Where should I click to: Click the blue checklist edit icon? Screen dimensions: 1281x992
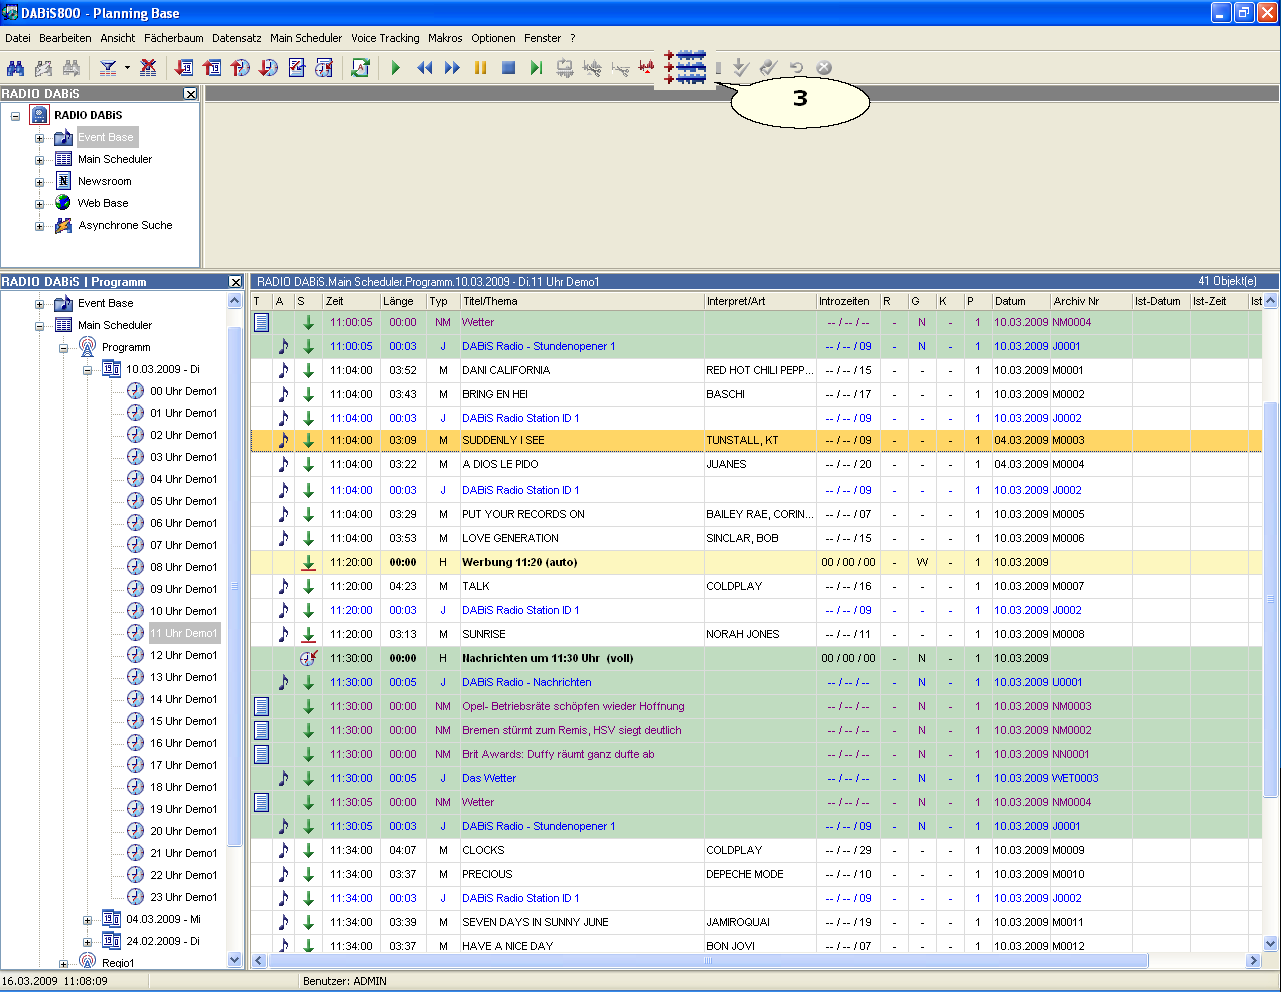(x=296, y=68)
